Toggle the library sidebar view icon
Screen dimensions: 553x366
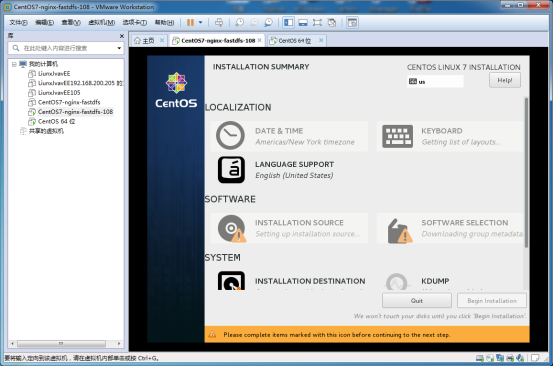(288, 23)
